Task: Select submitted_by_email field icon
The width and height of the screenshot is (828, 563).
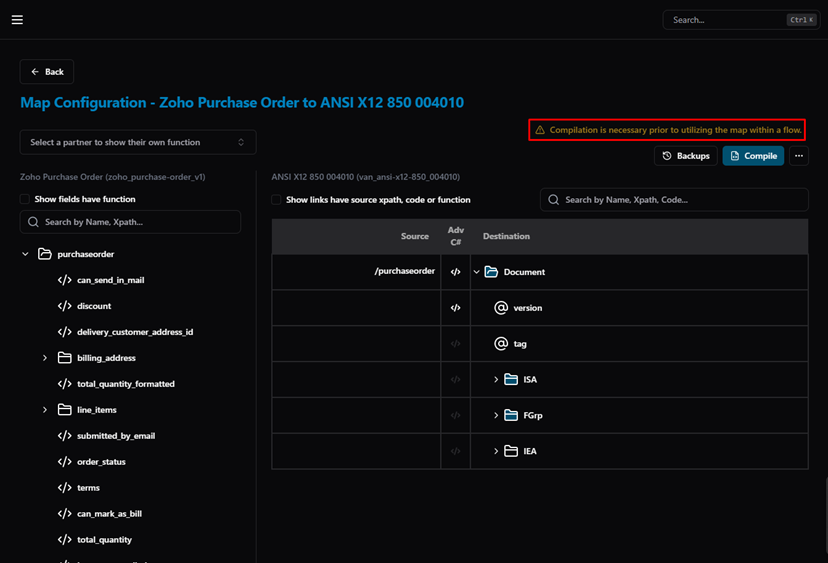Action: coord(64,436)
